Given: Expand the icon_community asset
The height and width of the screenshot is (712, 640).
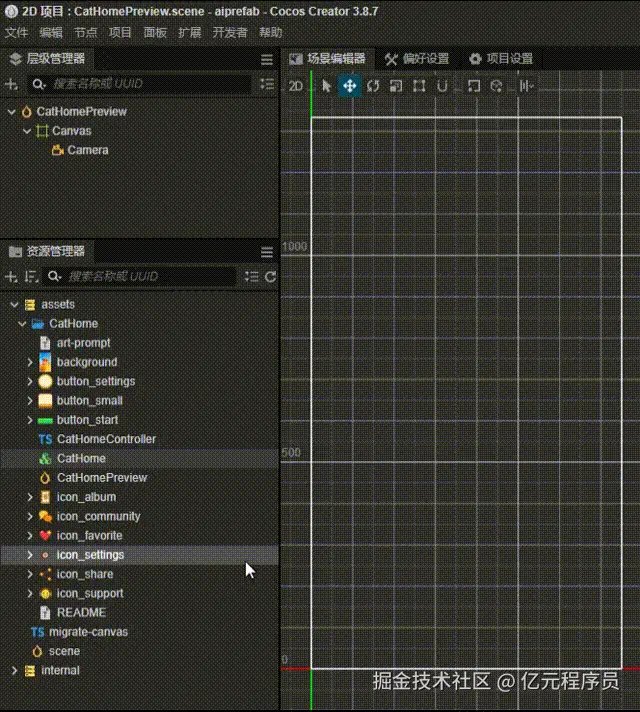Looking at the screenshot, I should tap(30, 516).
